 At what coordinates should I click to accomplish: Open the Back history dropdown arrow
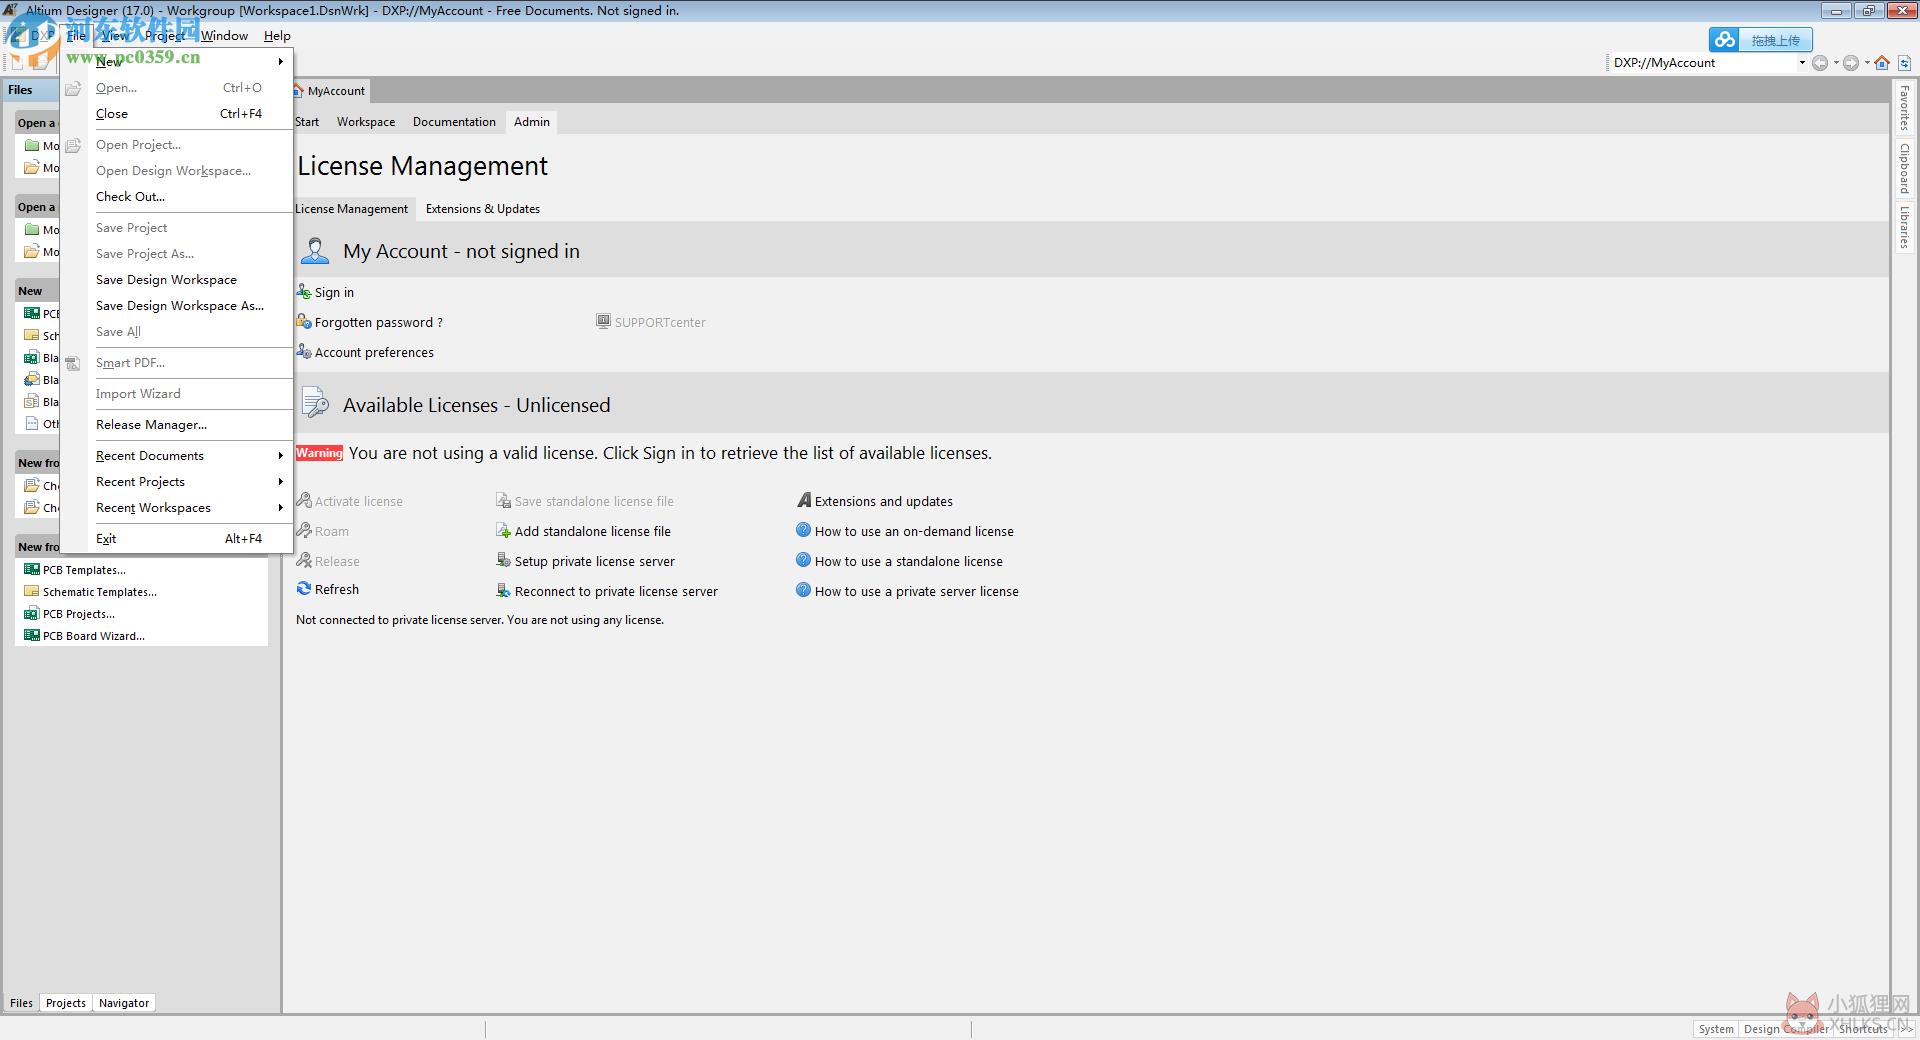click(x=1836, y=63)
